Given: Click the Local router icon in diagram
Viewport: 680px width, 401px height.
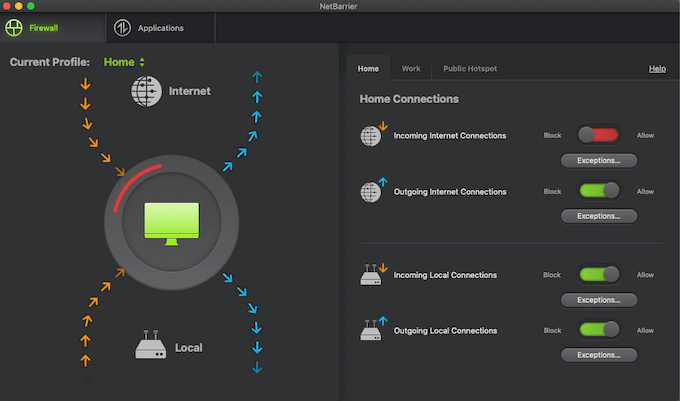Looking at the screenshot, I should tap(150, 344).
